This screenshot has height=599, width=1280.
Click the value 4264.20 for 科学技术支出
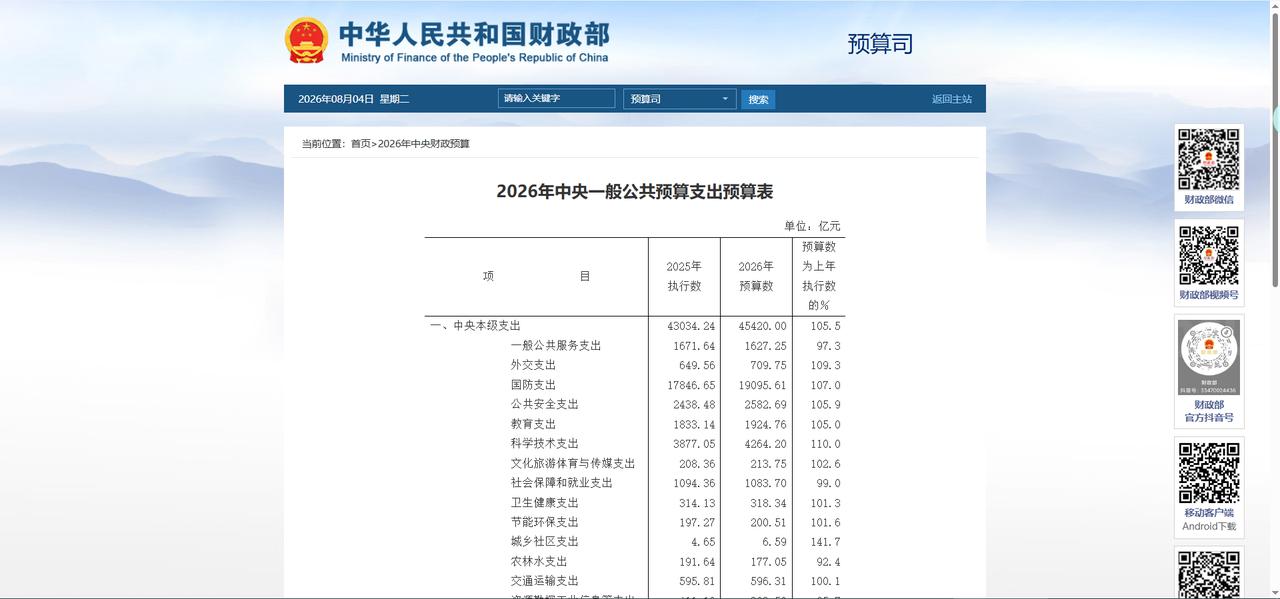pyautogui.click(x=766, y=444)
